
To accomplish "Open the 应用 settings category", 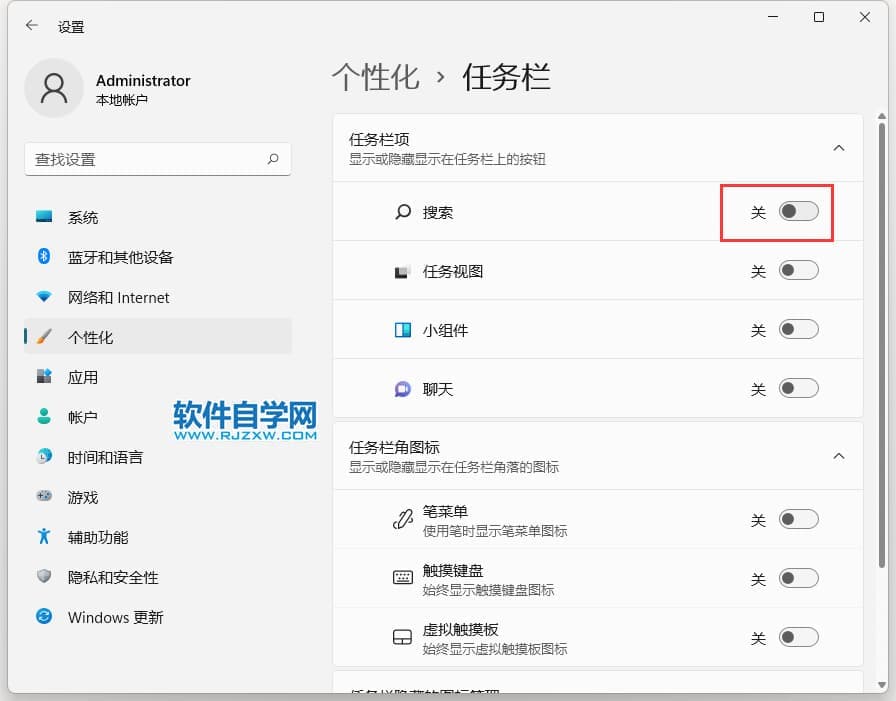I will (83, 377).
